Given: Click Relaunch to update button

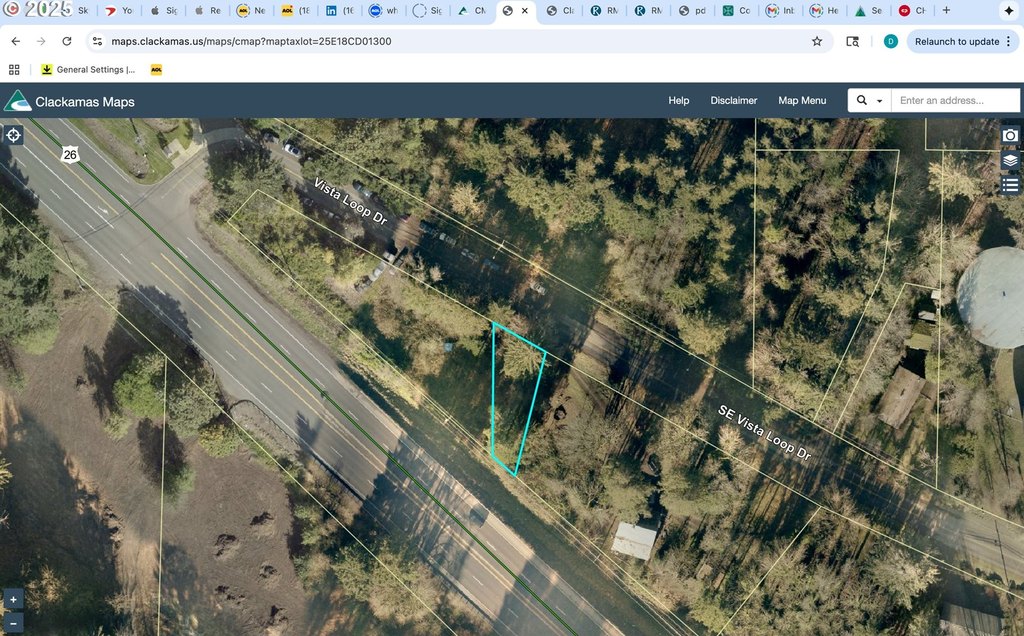Looking at the screenshot, I should (x=956, y=41).
